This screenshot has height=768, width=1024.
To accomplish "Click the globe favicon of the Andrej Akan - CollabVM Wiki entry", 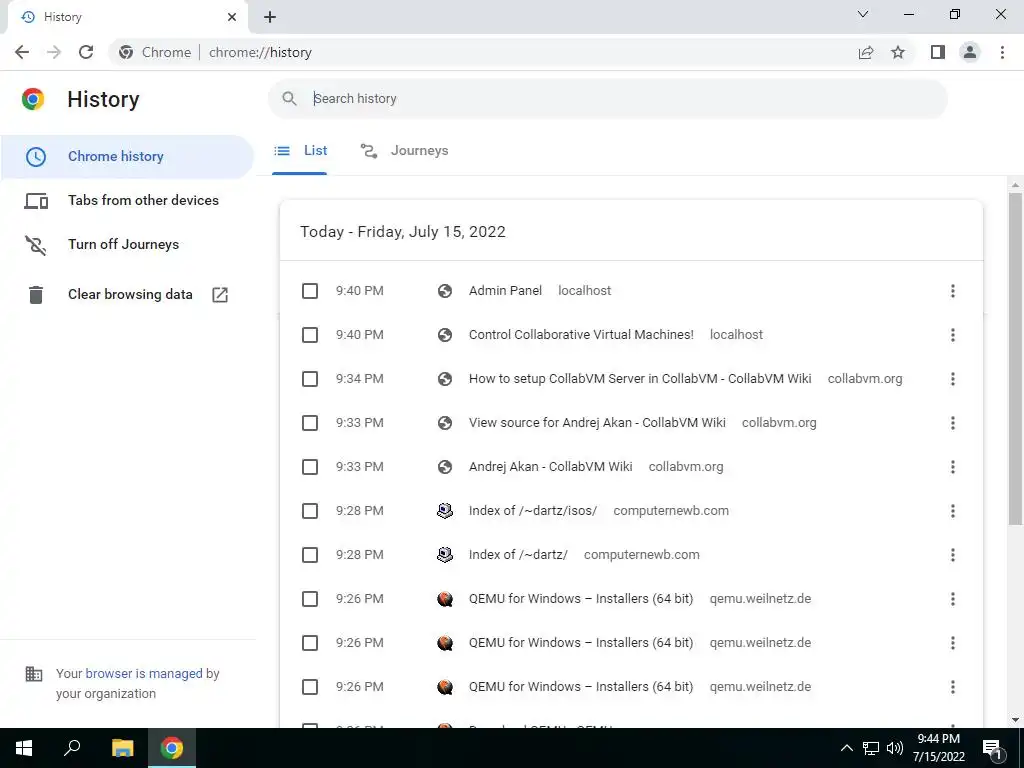I will pos(445,467).
